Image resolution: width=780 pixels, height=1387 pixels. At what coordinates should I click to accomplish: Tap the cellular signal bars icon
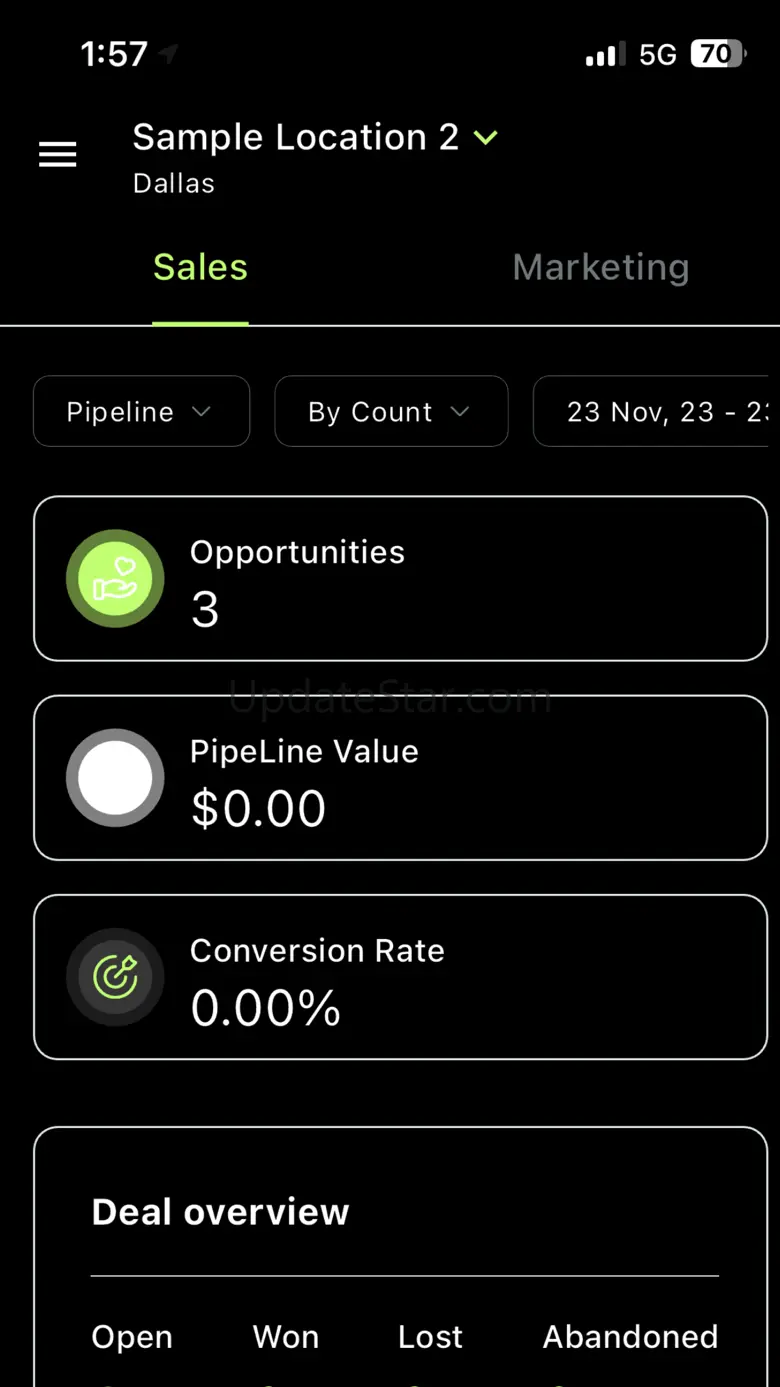click(x=605, y=54)
